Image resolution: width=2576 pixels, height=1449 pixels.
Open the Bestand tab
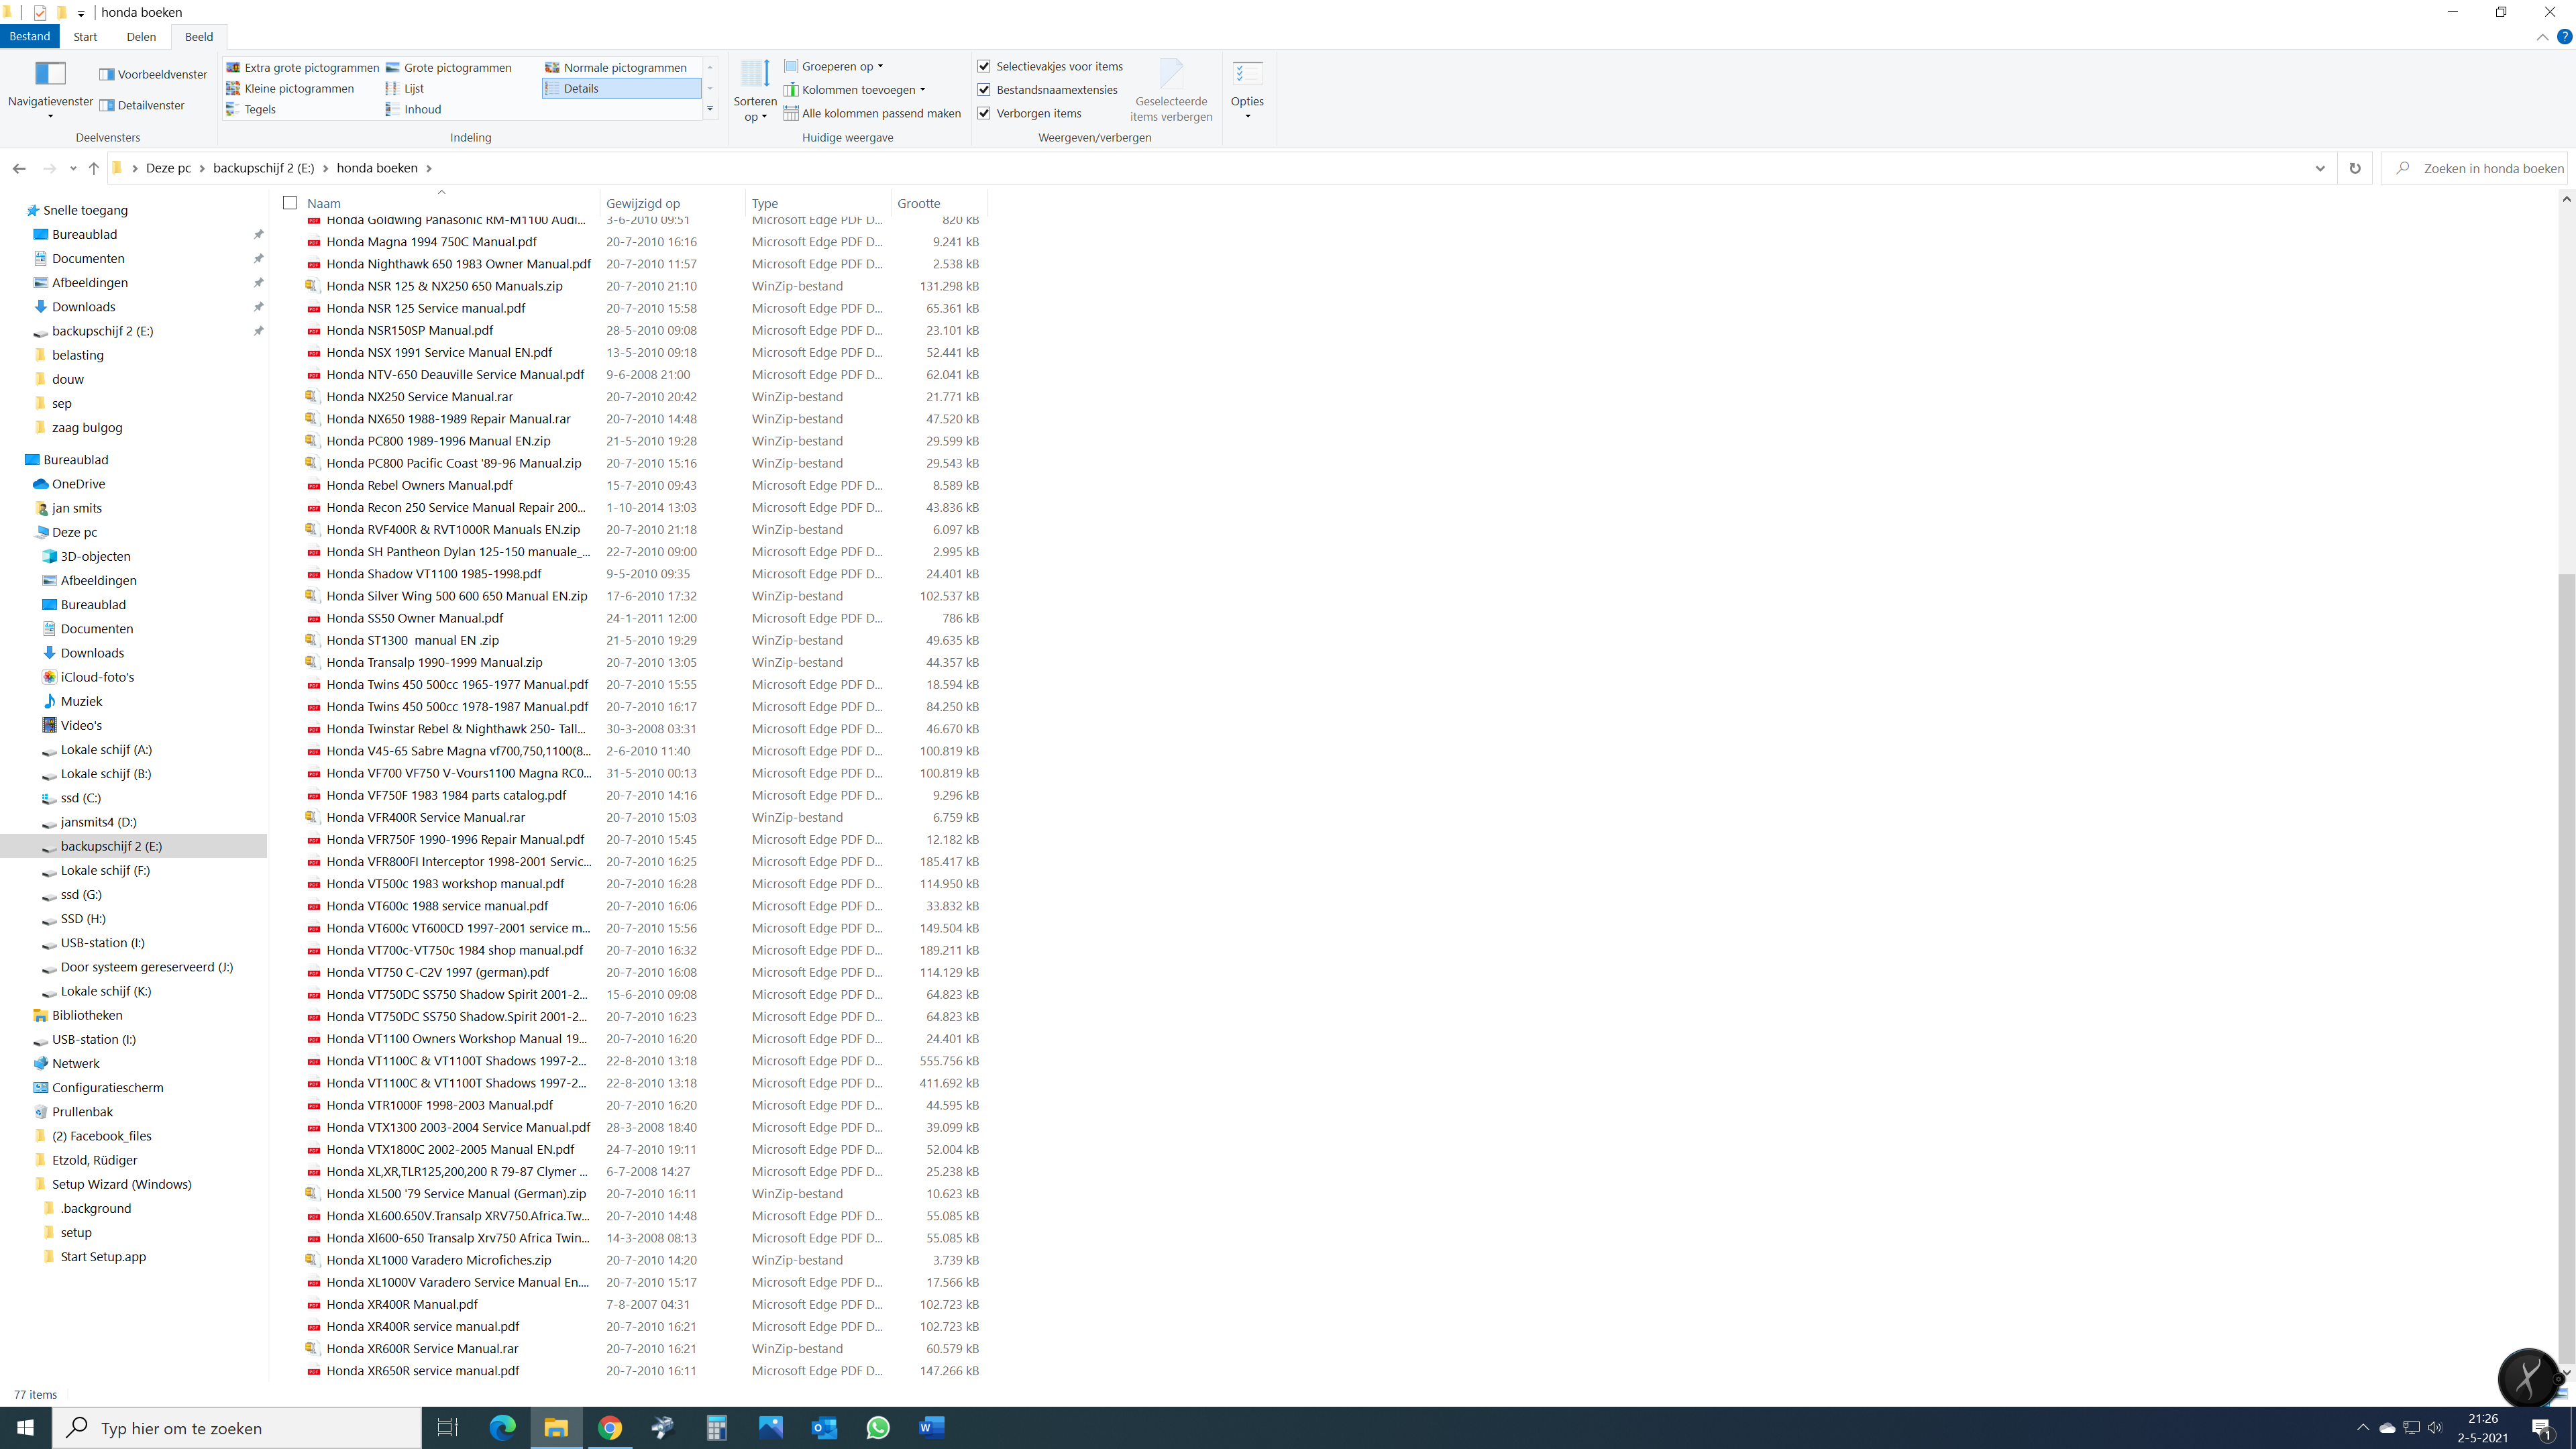coord(30,36)
